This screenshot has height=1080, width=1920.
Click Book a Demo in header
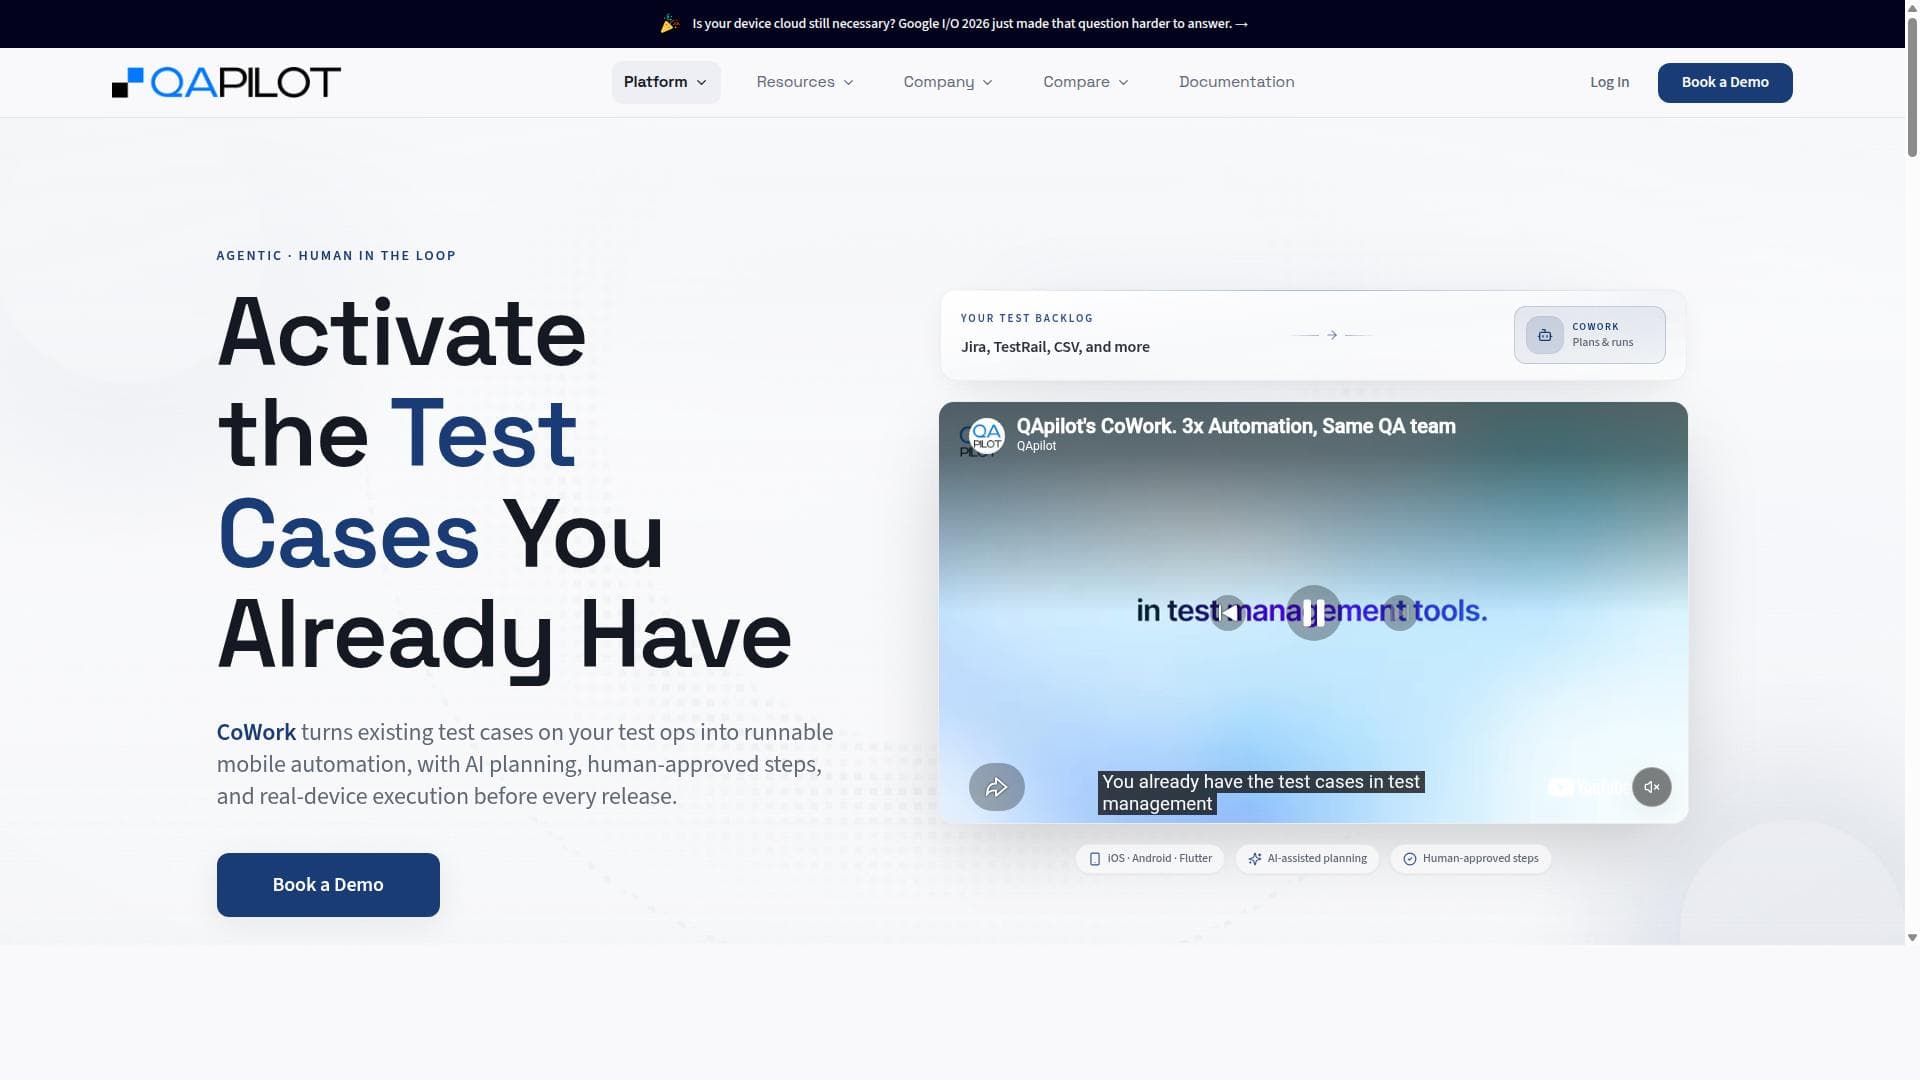click(x=1724, y=82)
